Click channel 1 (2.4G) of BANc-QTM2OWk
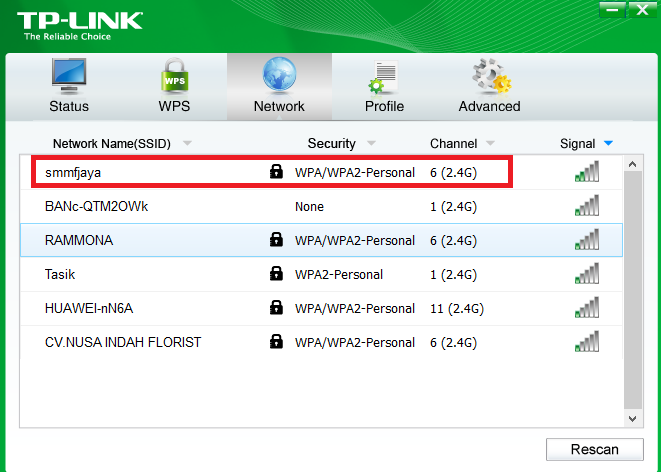The image size is (661, 472). coord(453,206)
